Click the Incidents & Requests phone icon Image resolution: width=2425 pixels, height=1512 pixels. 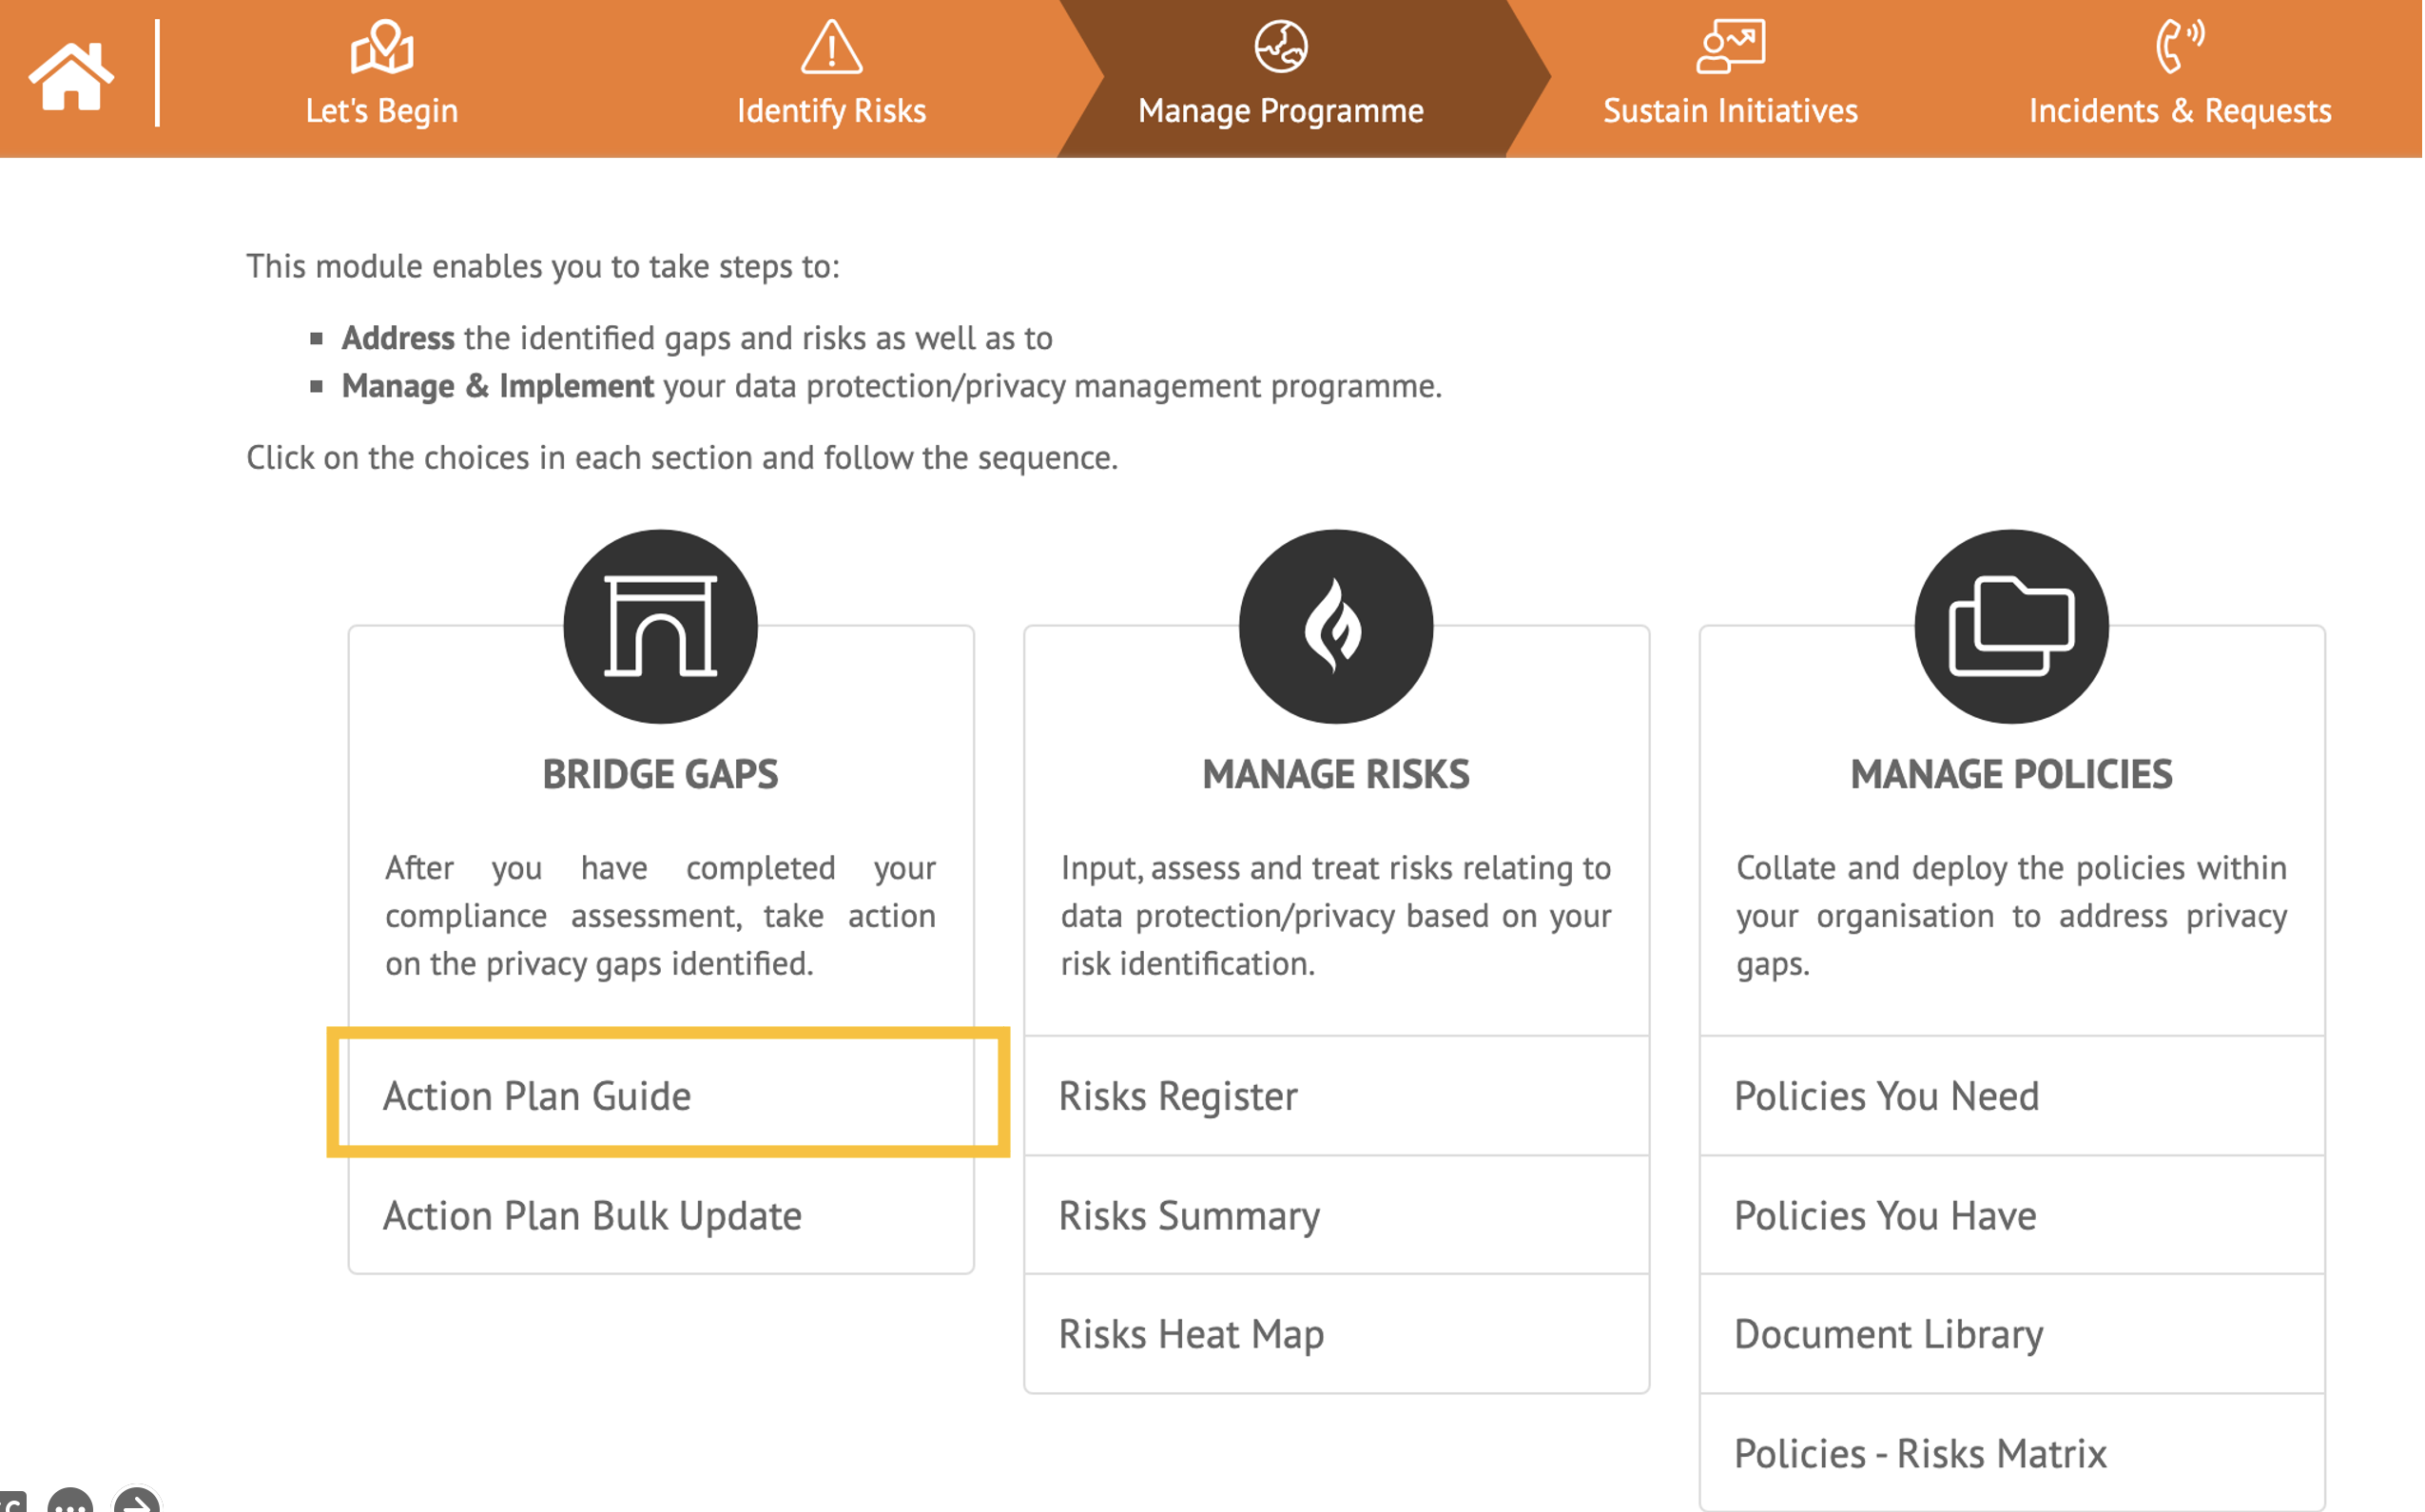pyautogui.click(x=2179, y=47)
